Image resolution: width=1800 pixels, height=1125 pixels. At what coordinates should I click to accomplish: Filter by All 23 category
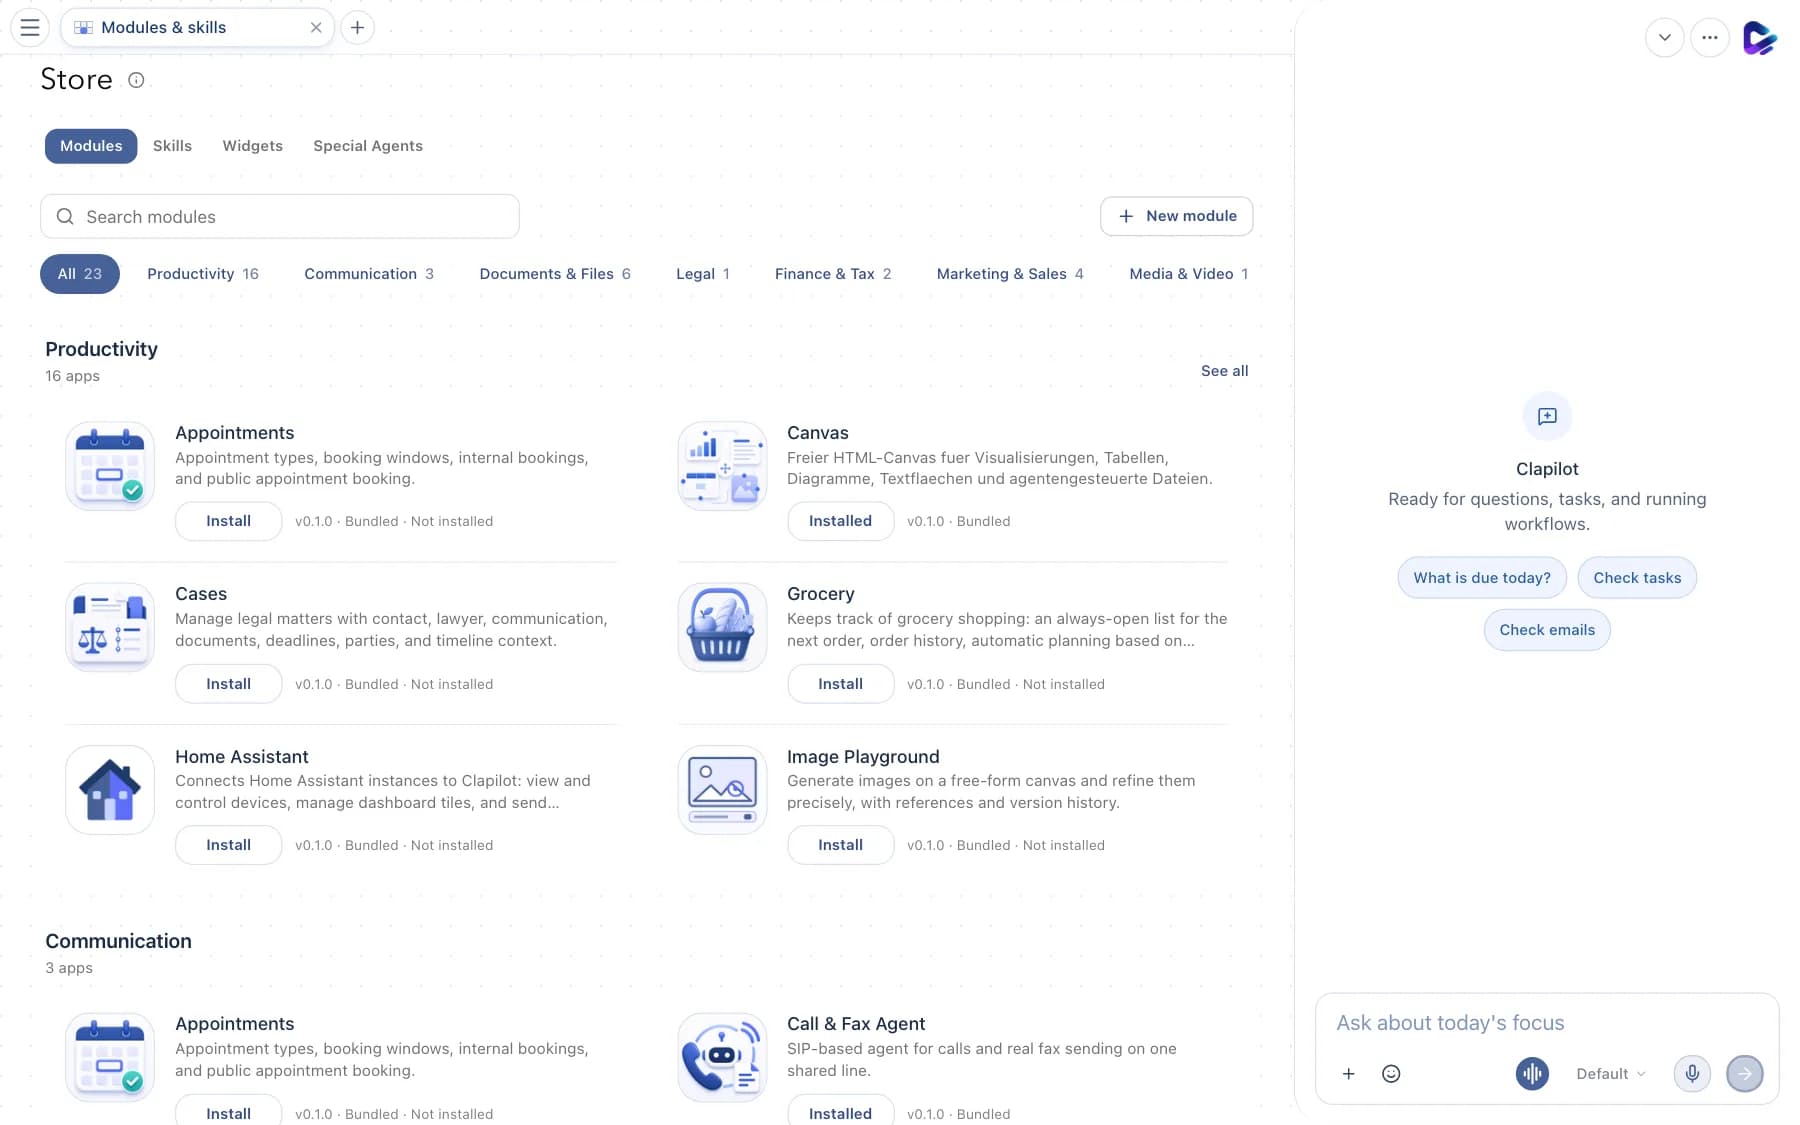(x=80, y=274)
